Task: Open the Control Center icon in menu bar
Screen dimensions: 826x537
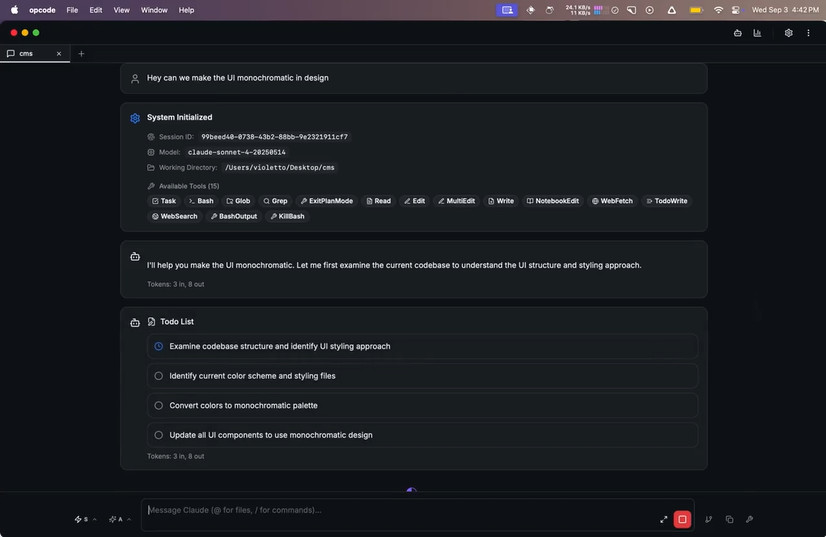Action: pyautogui.click(x=736, y=10)
